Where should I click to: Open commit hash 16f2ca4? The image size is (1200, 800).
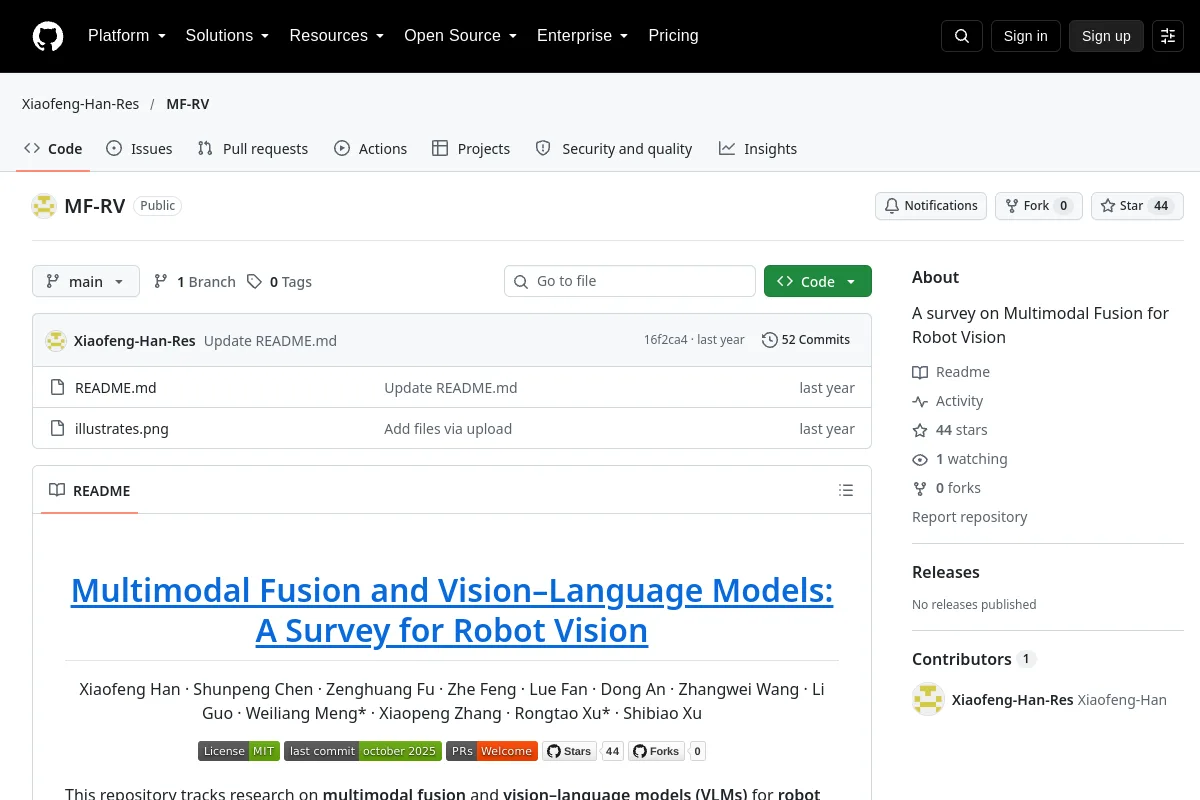pyautogui.click(x=666, y=340)
